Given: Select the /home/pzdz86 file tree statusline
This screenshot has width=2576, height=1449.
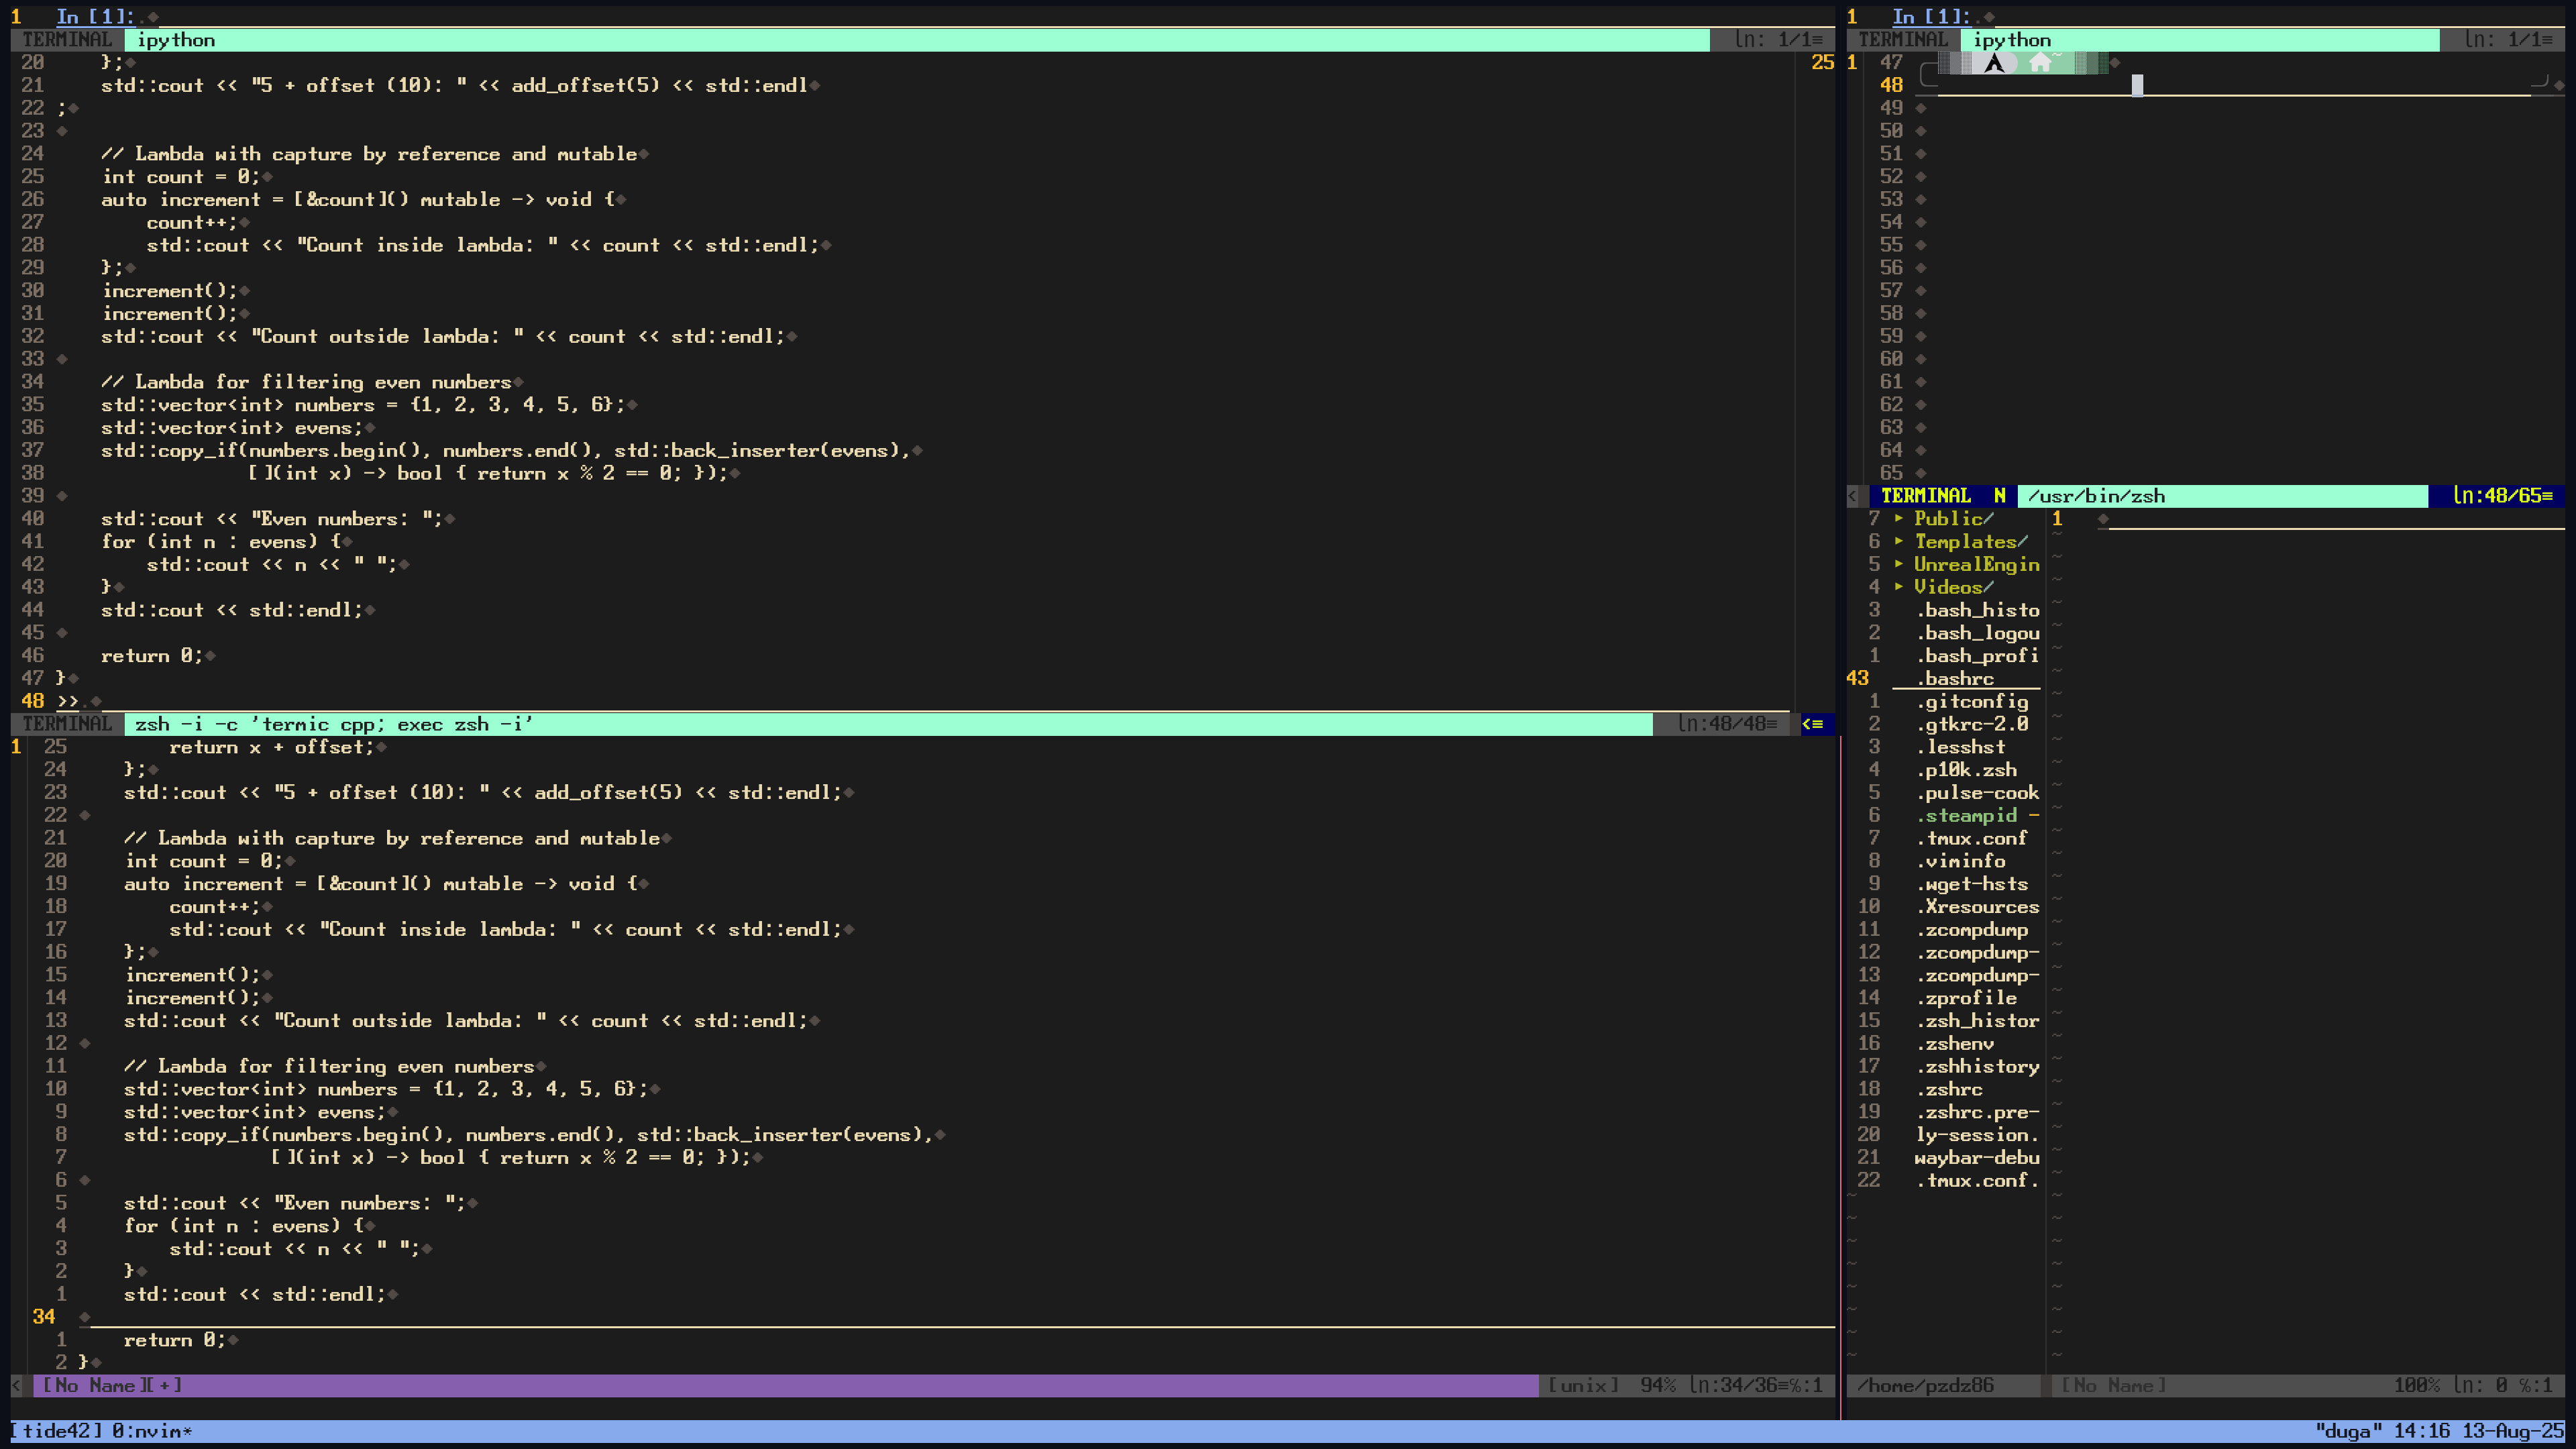Looking at the screenshot, I should pyautogui.click(x=1943, y=1385).
